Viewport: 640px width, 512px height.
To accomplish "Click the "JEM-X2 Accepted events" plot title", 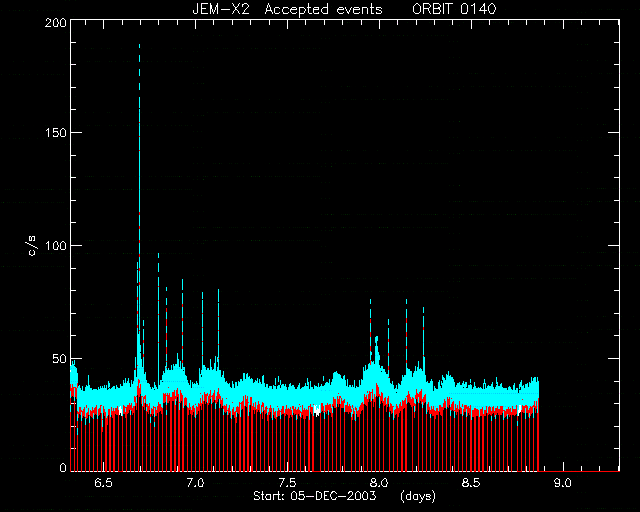I will pos(287,9).
